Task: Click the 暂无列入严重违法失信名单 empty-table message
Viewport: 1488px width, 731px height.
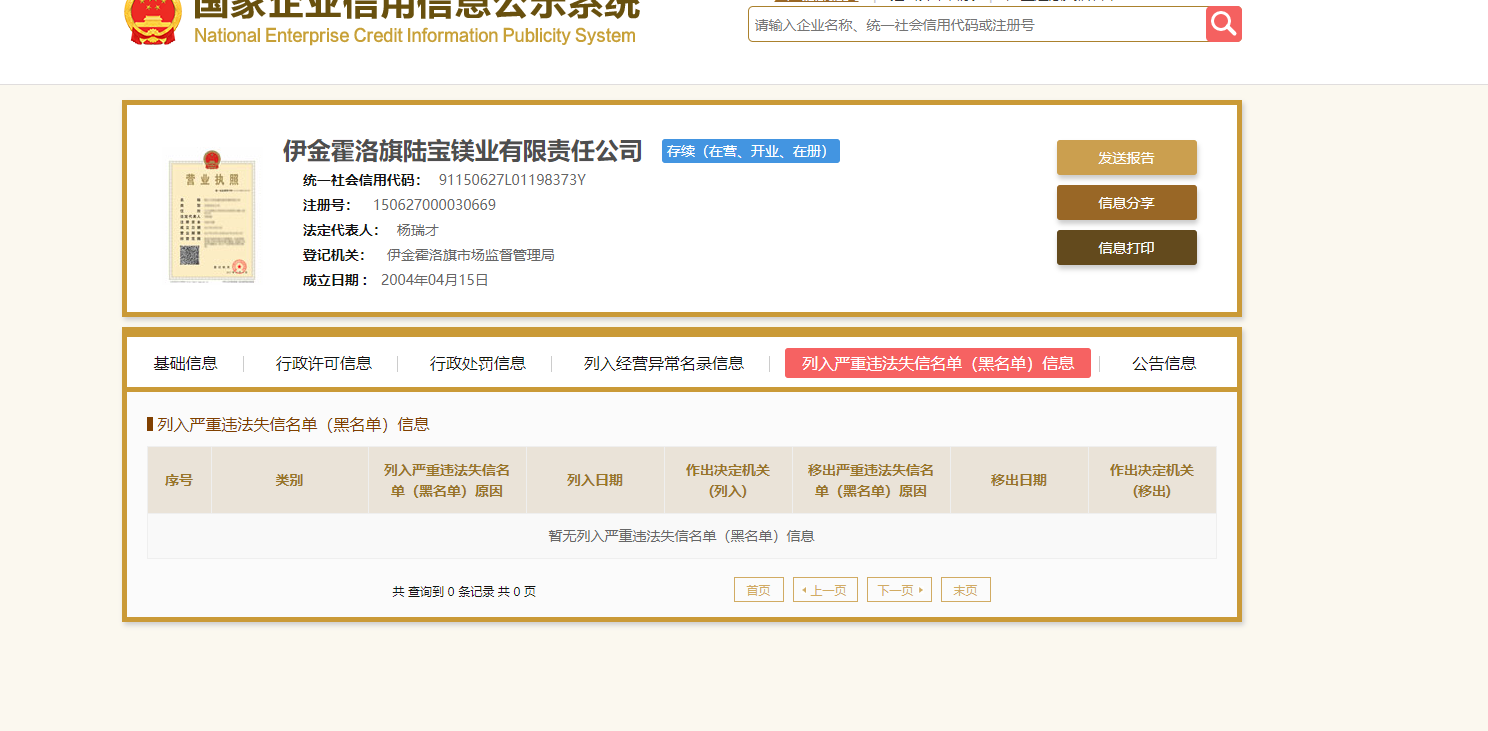Action: point(681,536)
